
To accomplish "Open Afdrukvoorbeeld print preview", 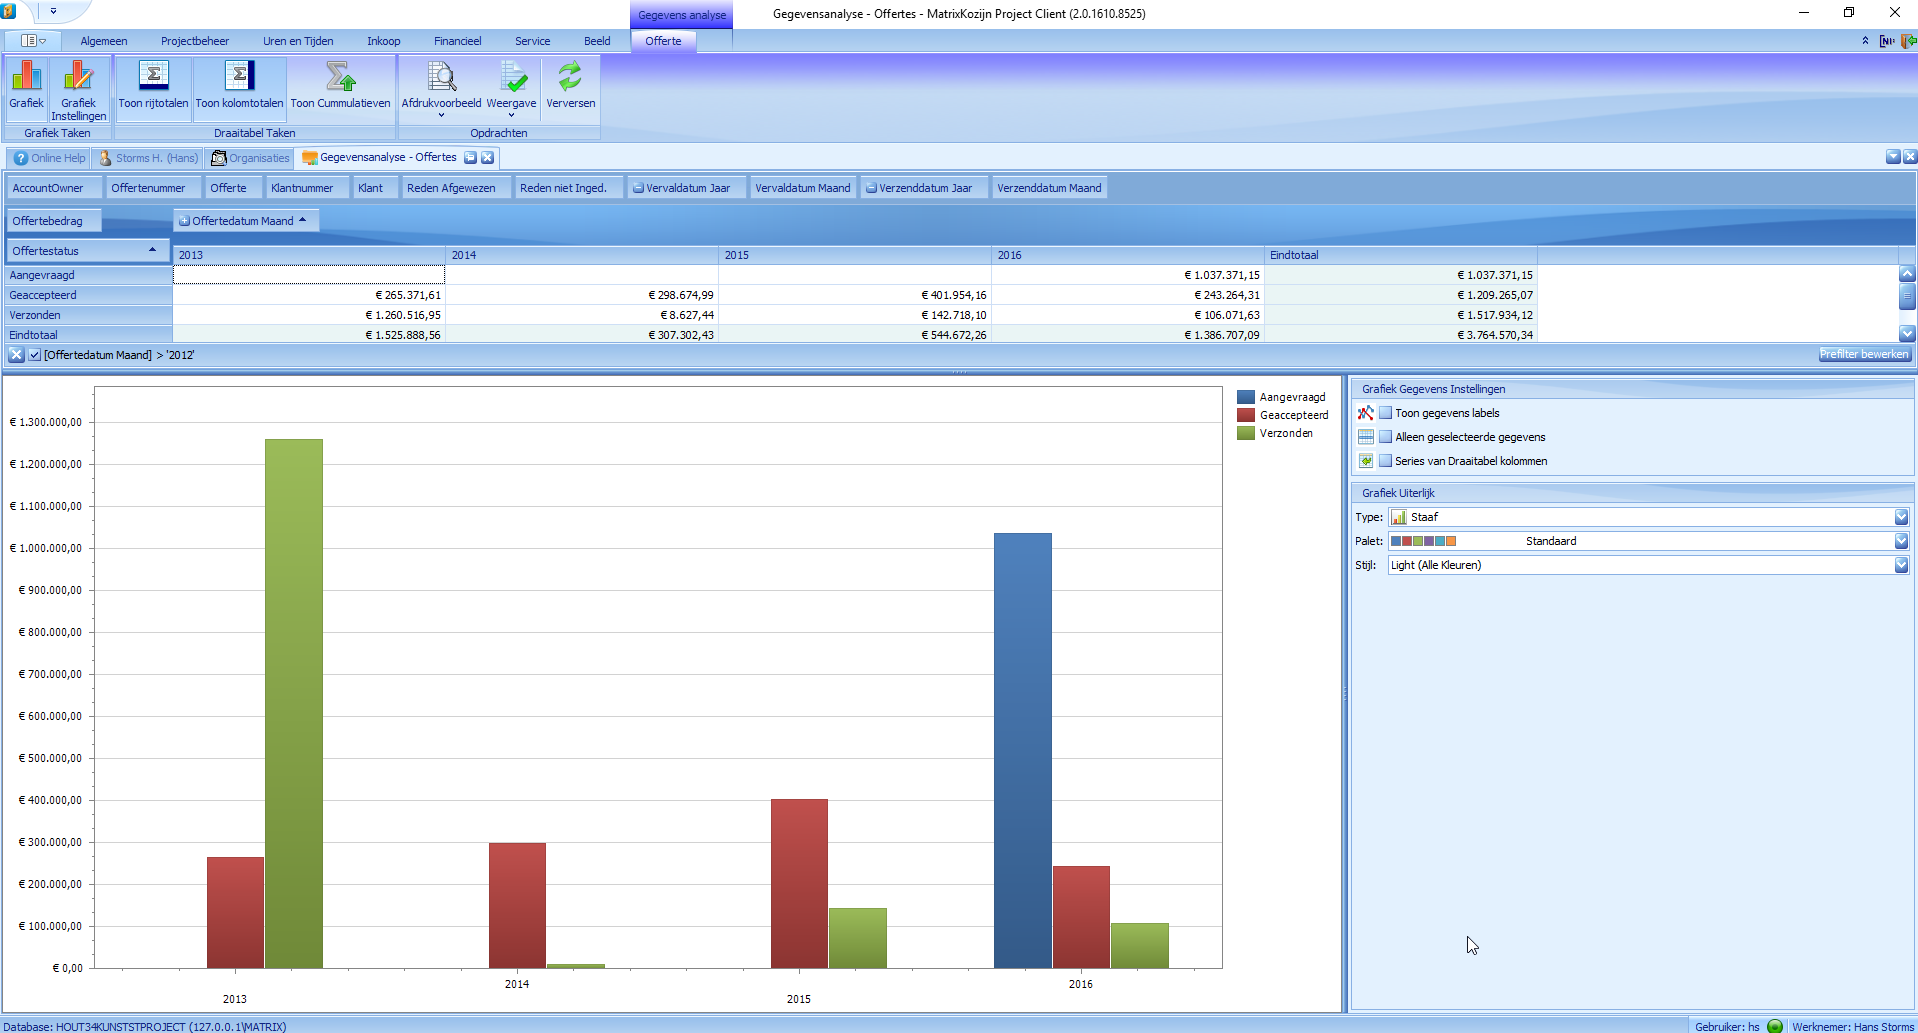I will pyautogui.click(x=441, y=77).
